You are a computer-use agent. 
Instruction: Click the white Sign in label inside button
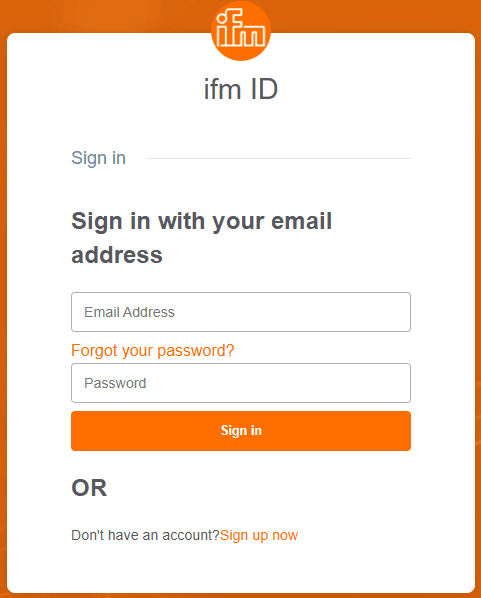[x=241, y=431]
